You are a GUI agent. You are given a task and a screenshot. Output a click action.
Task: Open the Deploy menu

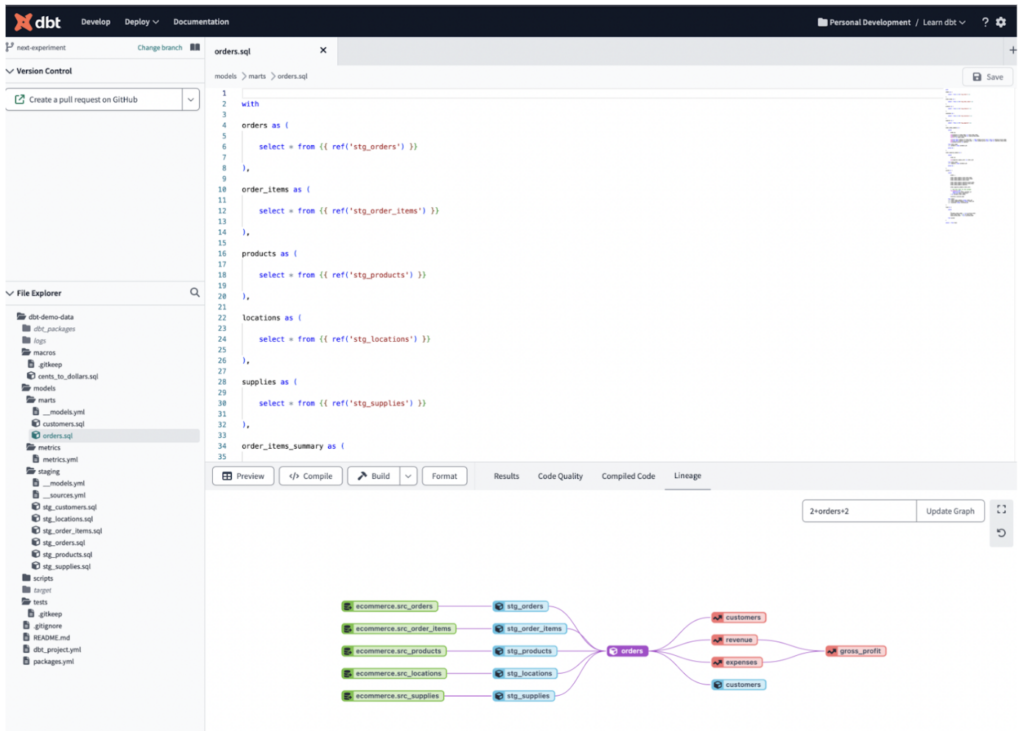[x=141, y=21]
